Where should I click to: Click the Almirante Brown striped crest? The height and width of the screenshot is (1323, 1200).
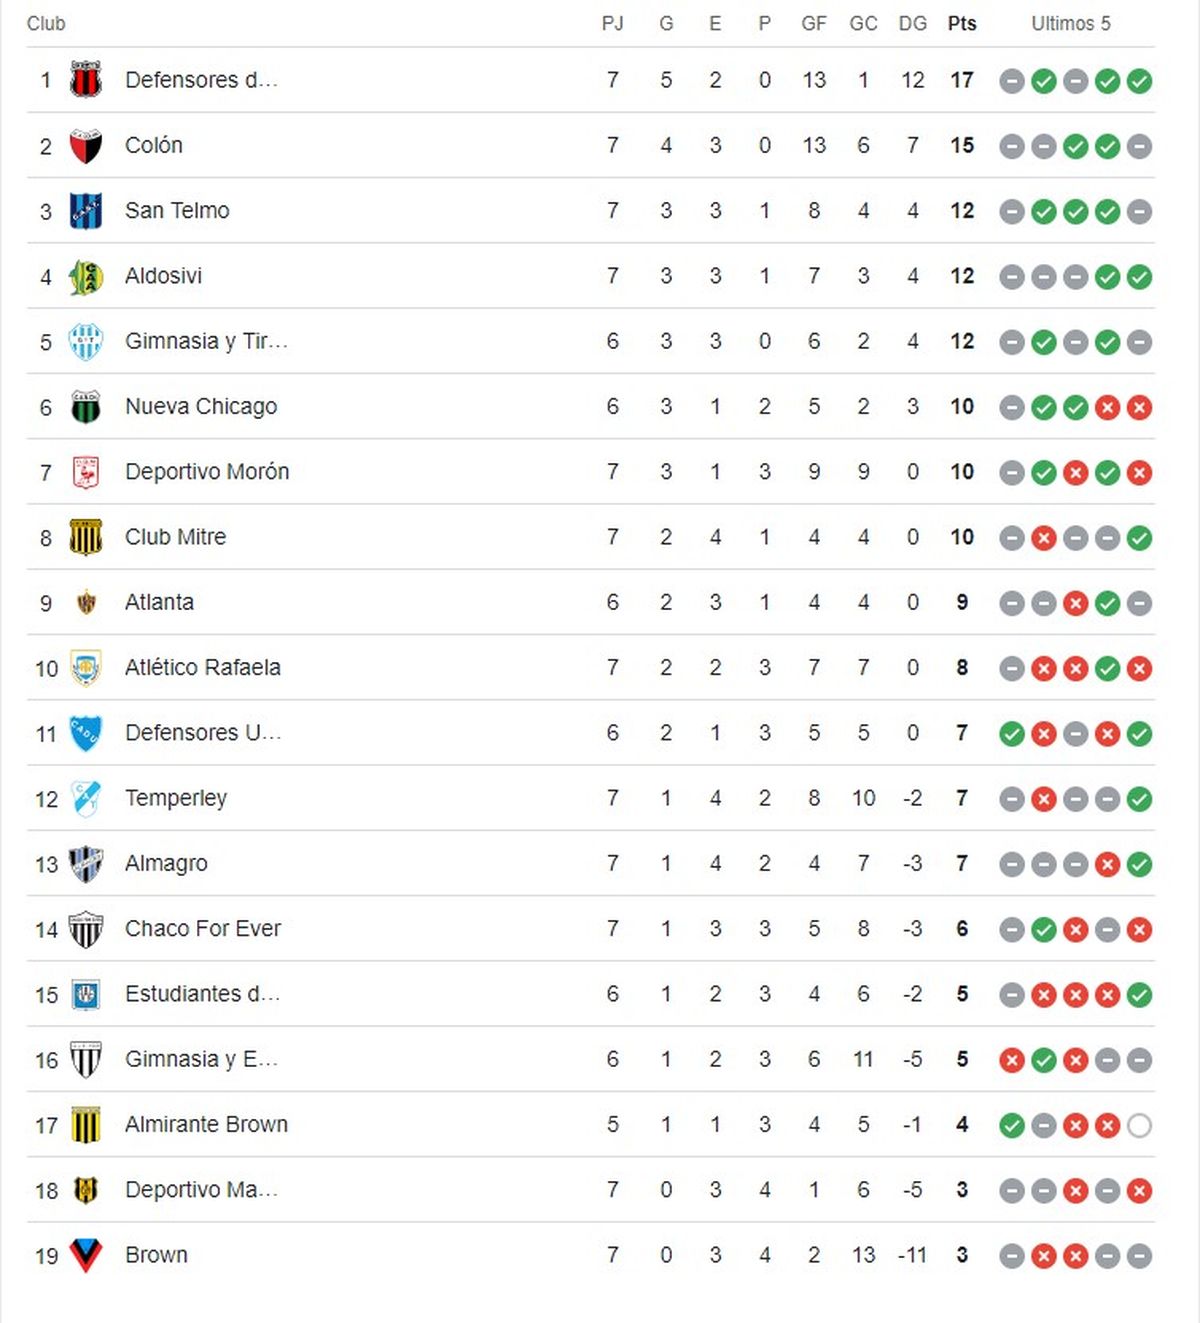(86, 1125)
